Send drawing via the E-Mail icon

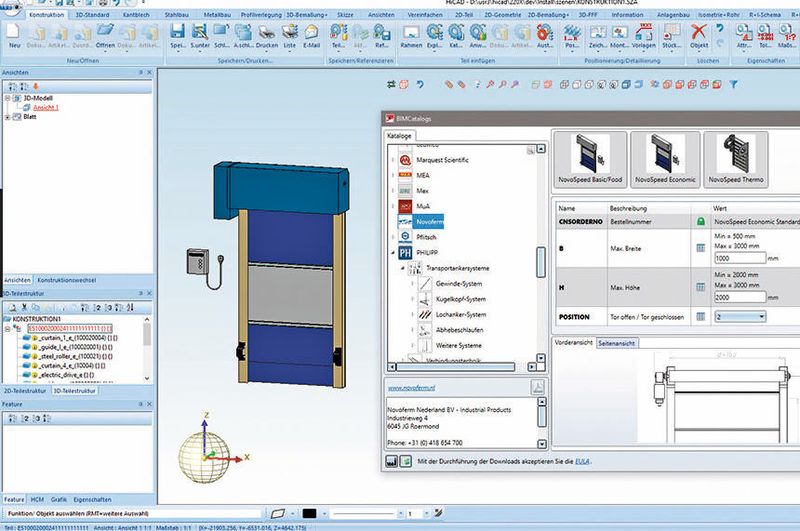(311, 32)
